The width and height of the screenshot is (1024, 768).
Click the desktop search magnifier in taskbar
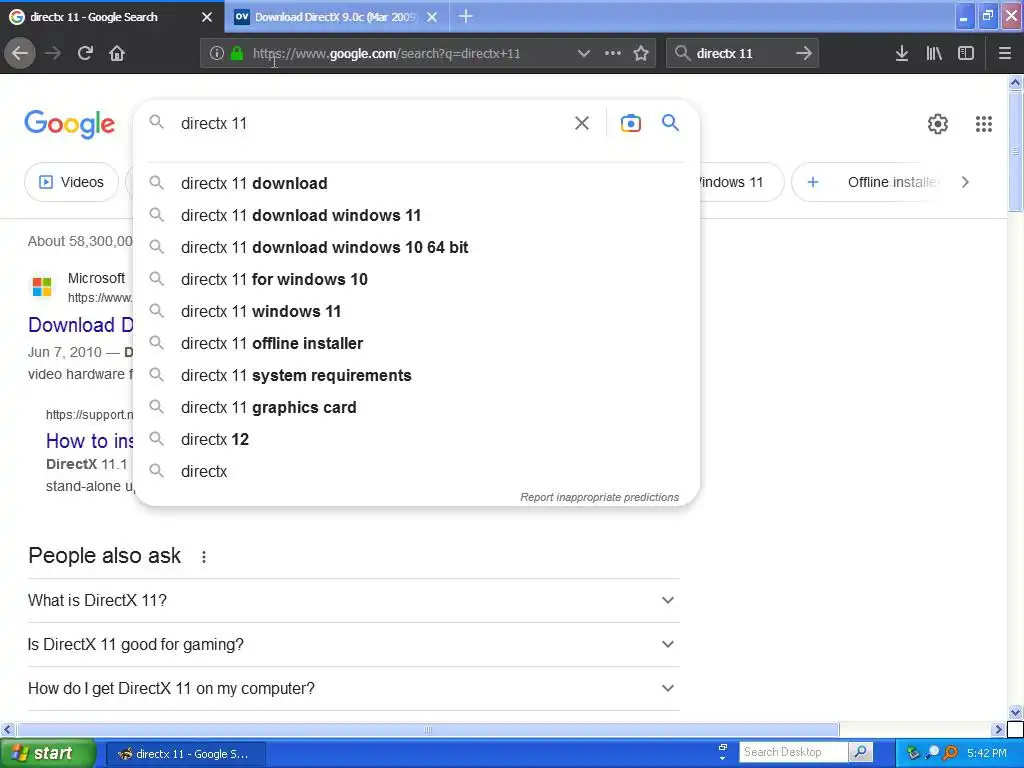point(861,752)
